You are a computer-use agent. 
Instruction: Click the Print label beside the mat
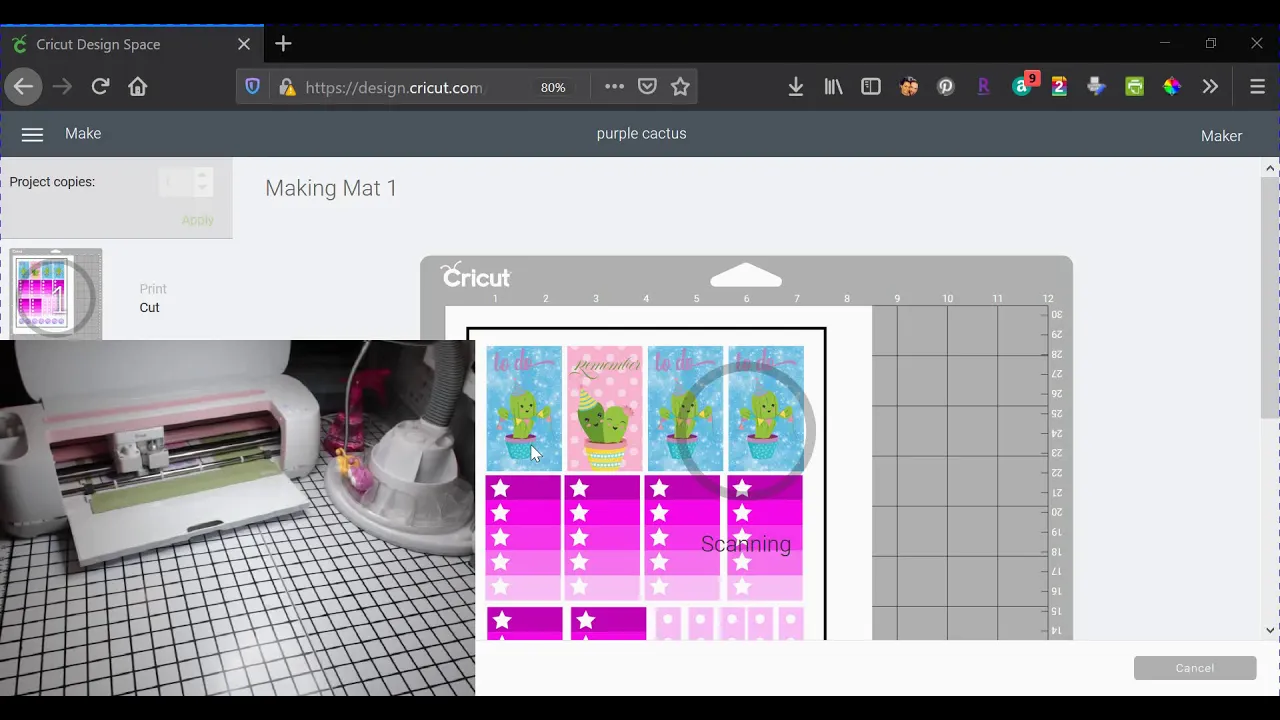tap(153, 289)
